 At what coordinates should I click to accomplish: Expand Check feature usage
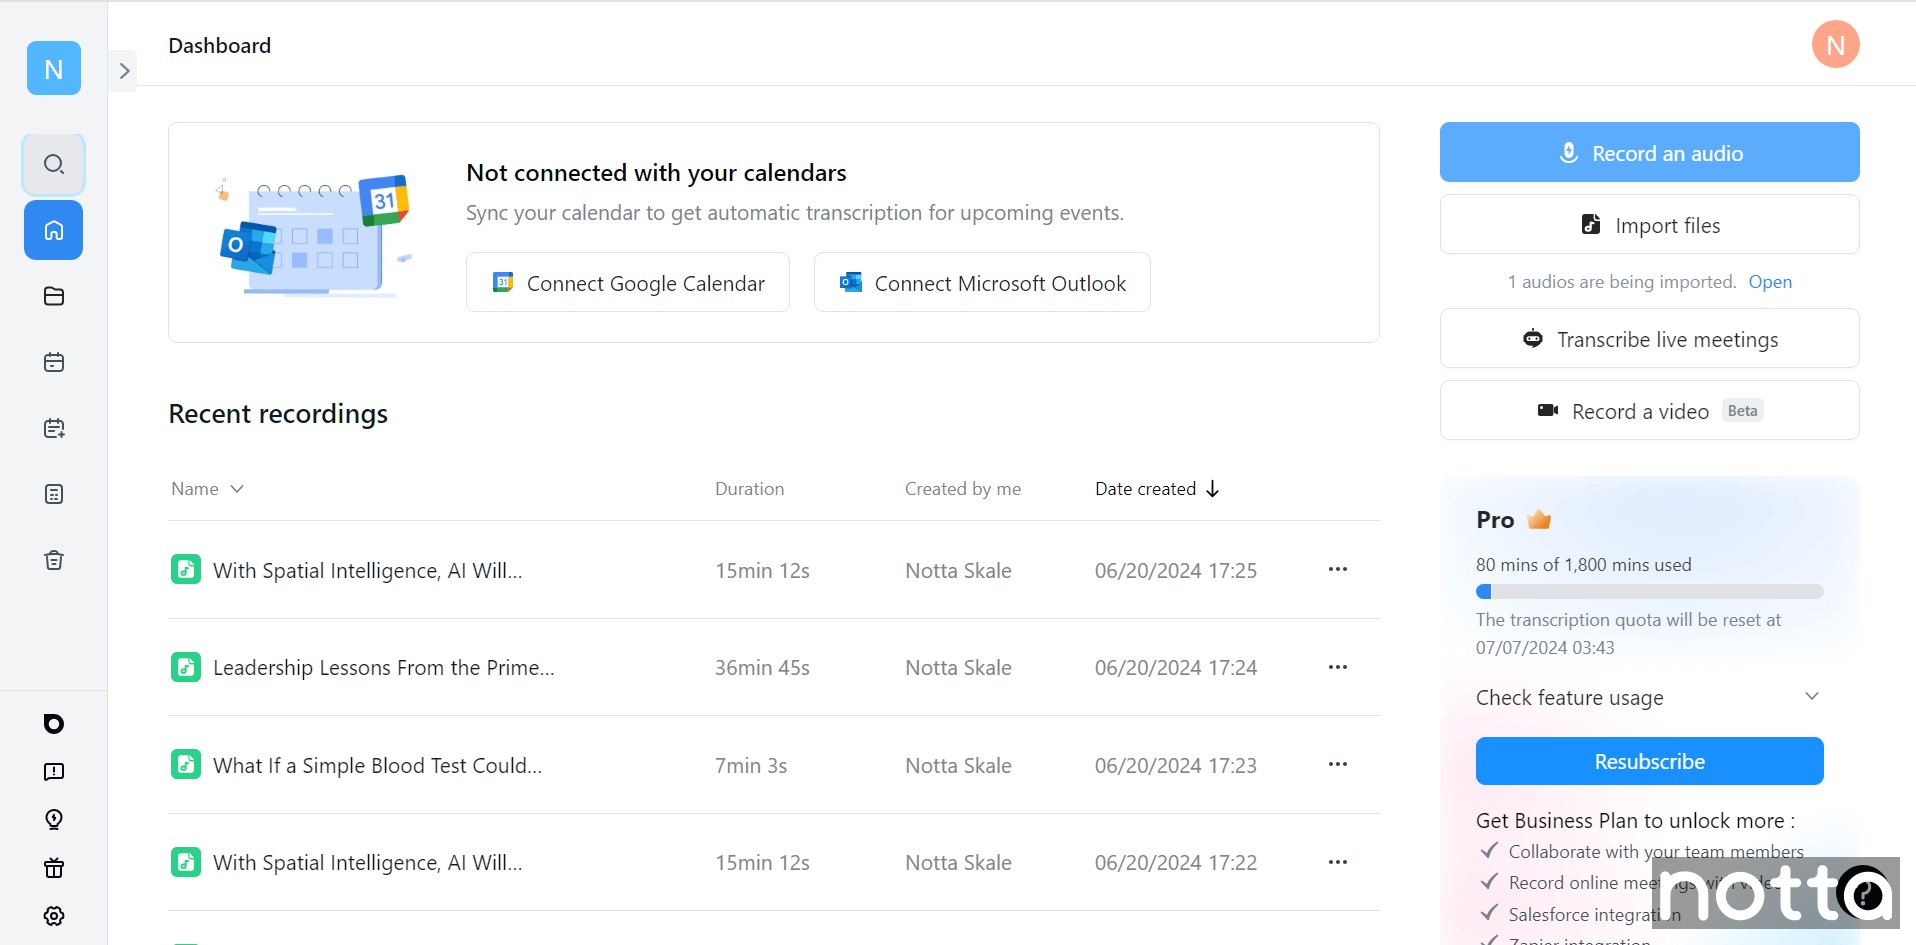(x=1649, y=697)
